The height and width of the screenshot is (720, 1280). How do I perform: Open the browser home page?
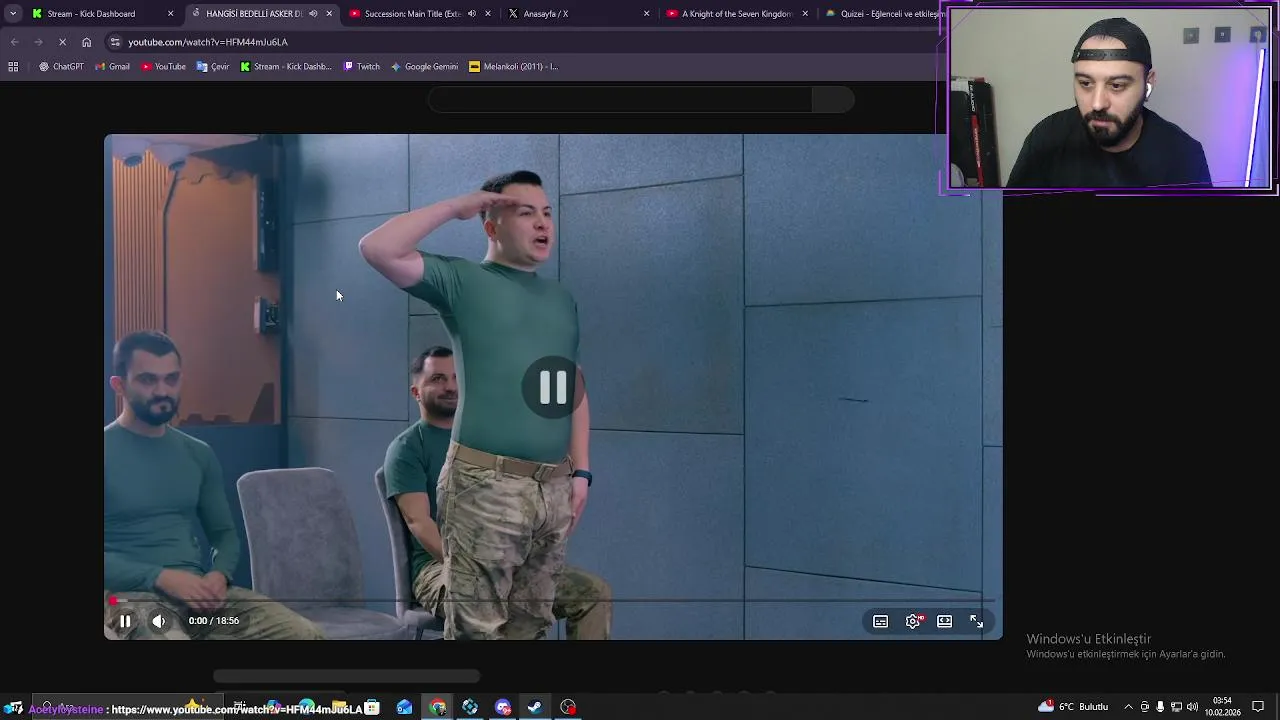tap(86, 42)
